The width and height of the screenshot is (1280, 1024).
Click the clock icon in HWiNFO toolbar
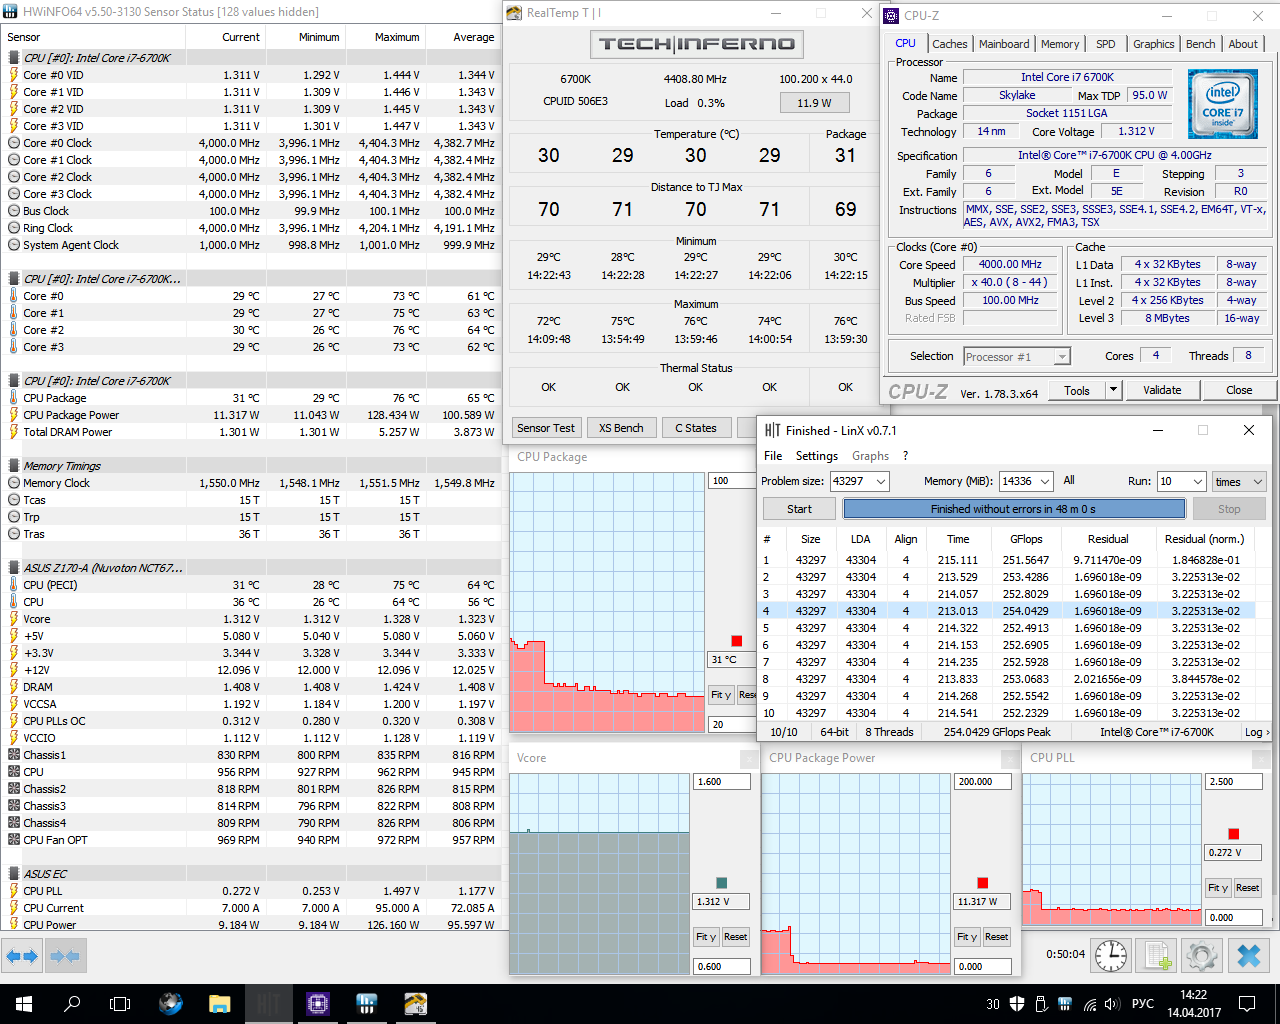click(x=1111, y=956)
